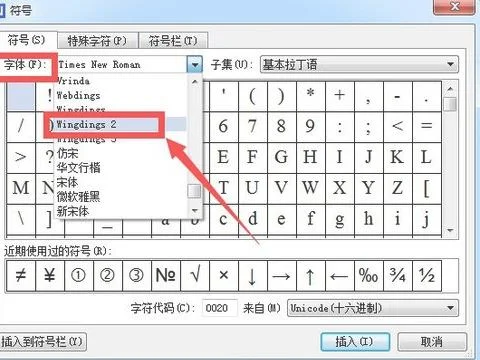
Task: Switch to the 特殊字符(P) tab
Action: 97,41
